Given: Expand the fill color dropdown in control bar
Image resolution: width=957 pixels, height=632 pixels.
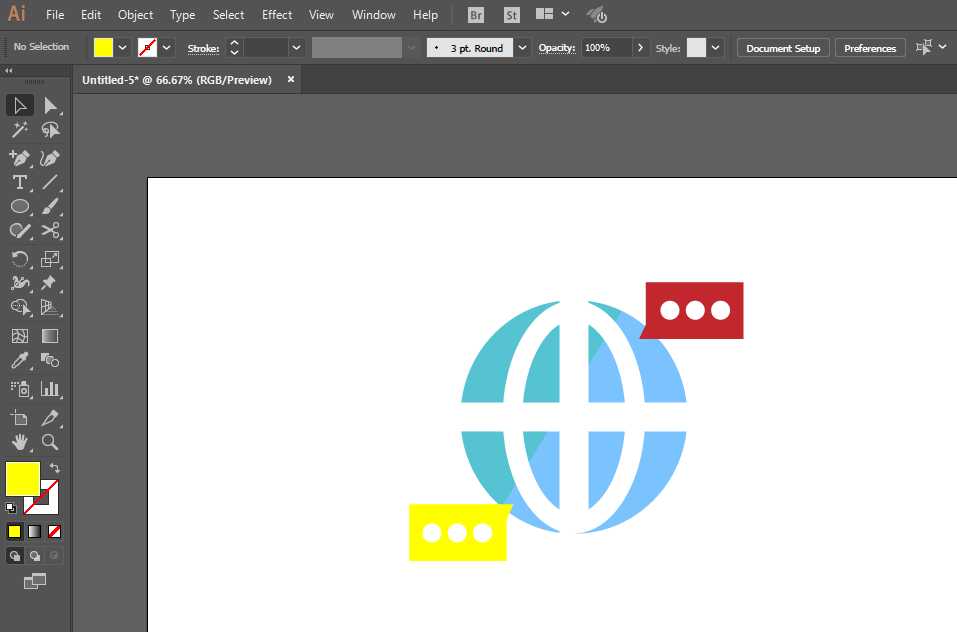Looking at the screenshot, I should point(123,48).
